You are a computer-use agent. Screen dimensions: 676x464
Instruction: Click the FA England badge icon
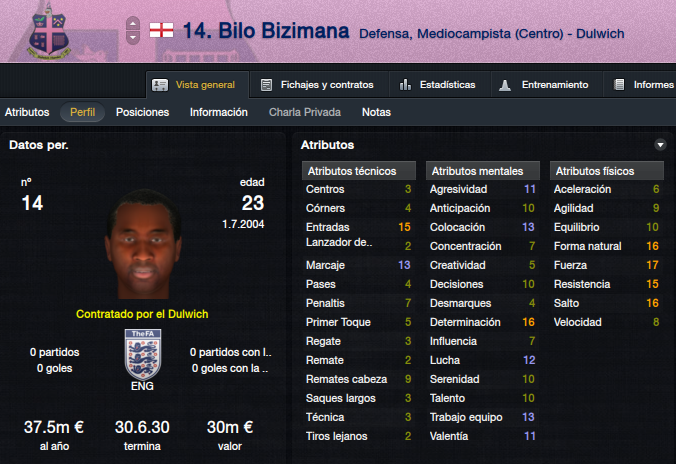click(143, 354)
